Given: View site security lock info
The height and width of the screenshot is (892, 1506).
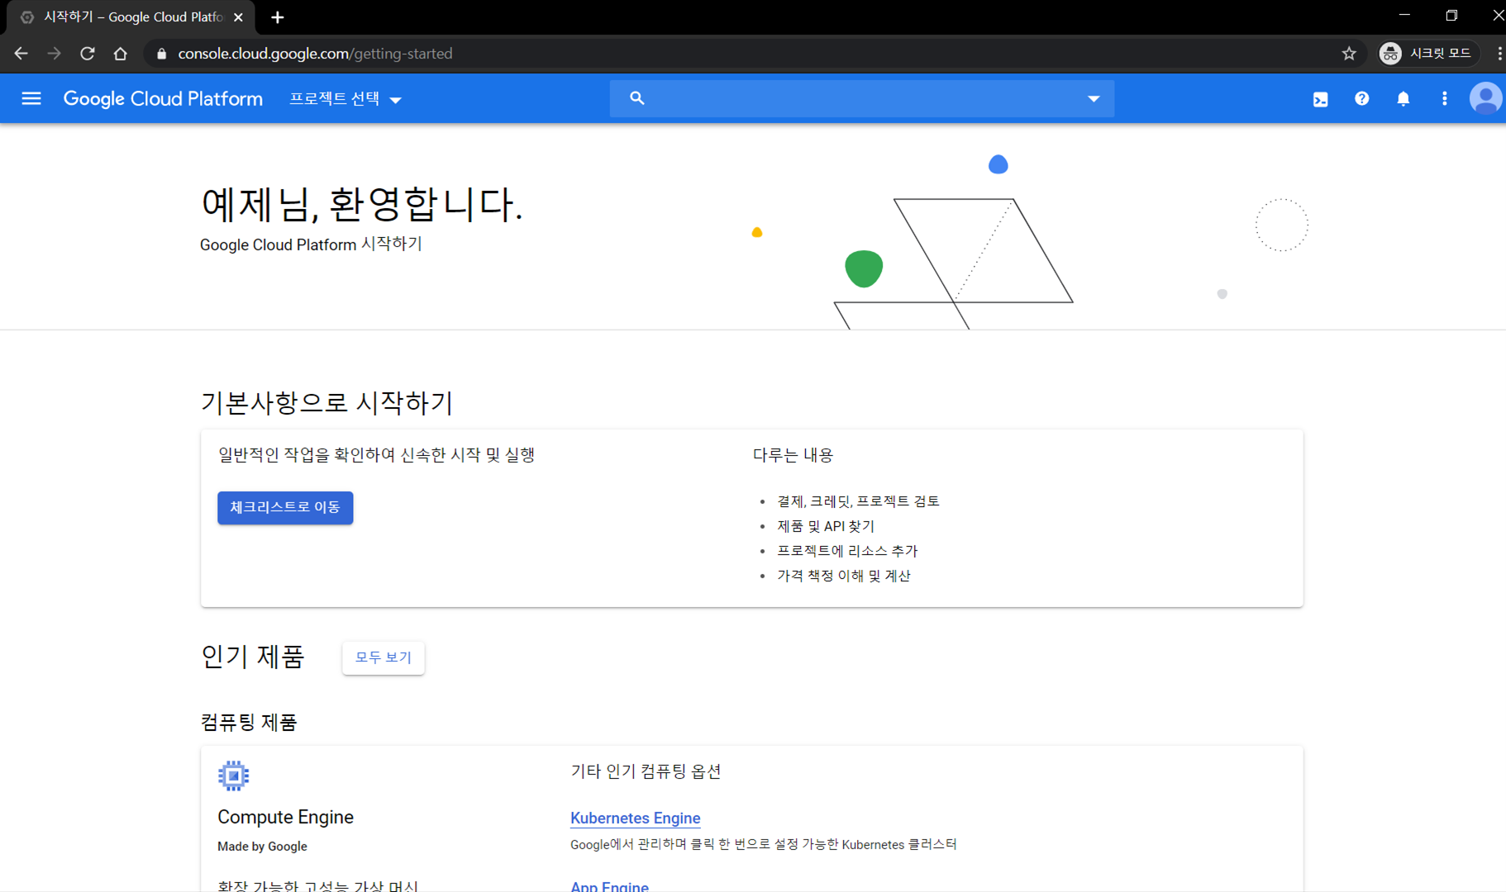Looking at the screenshot, I should pyautogui.click(x=161, y=54).
